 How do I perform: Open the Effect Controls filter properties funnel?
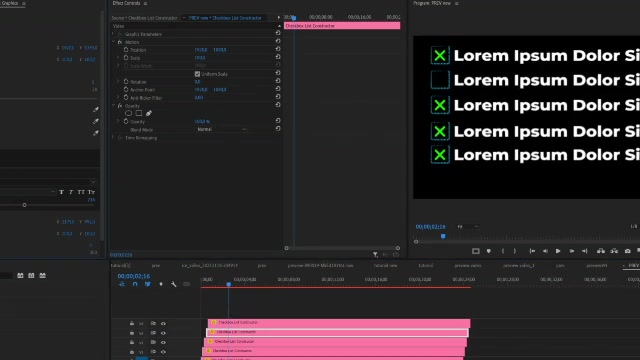(375, 255)
